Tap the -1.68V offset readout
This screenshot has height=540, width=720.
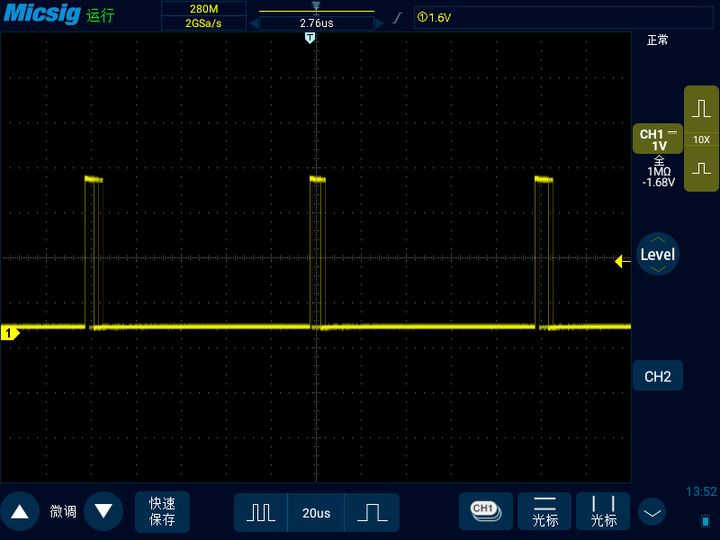(658, 182)
